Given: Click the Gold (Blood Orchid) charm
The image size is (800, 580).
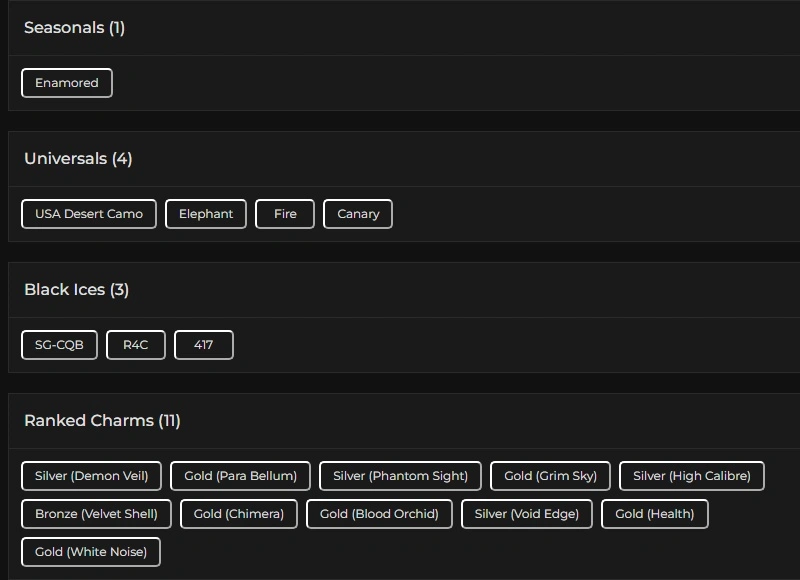Looking at the screenshot, I should pos(379,514).
